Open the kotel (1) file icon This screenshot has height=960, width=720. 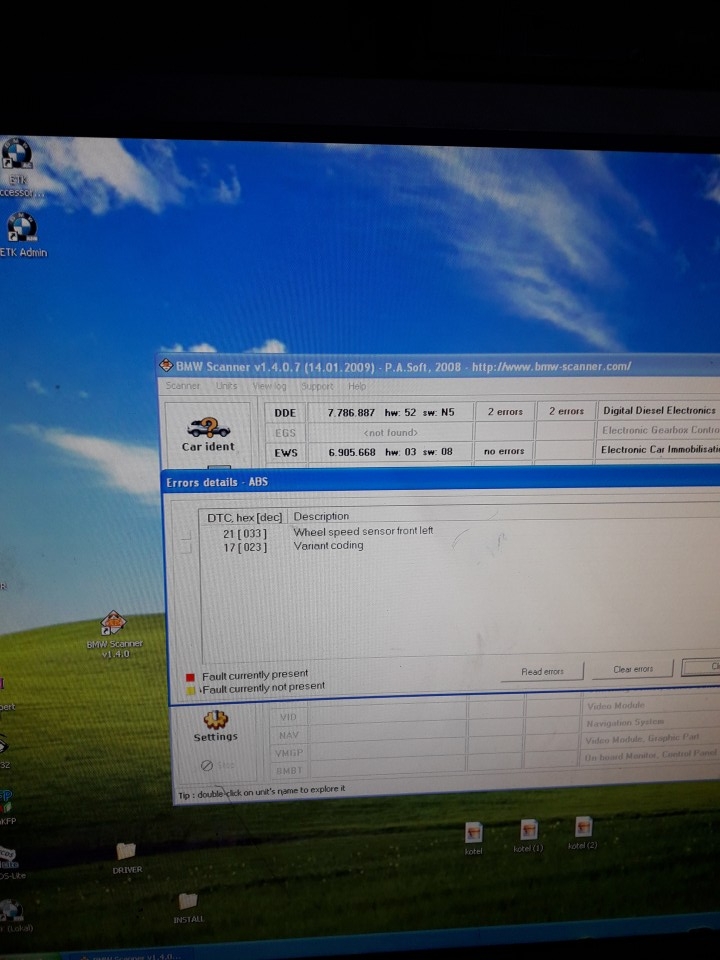point(528,835)
